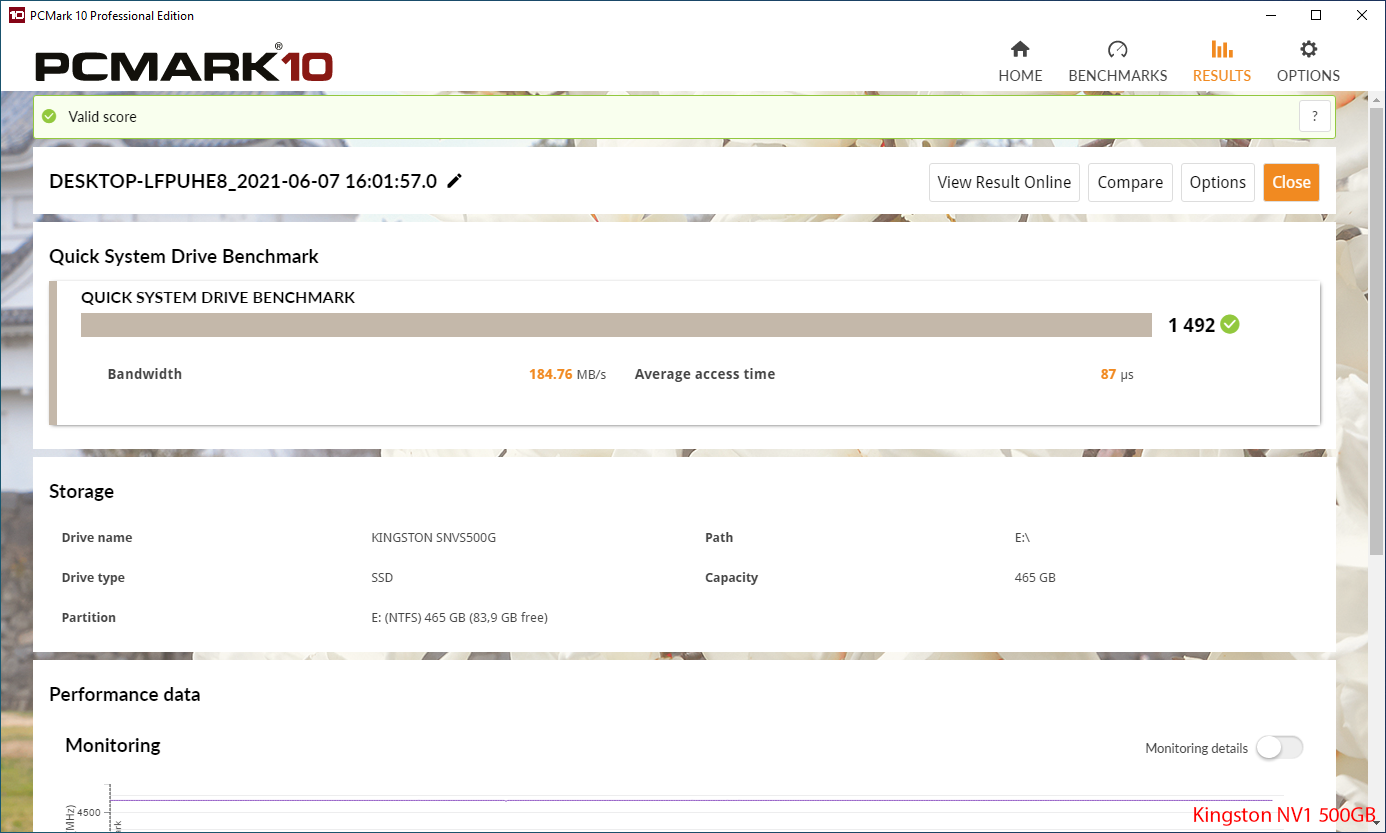
Task: Click the Quick System Drive Benchmark score bar
Action: pos(617,325)
